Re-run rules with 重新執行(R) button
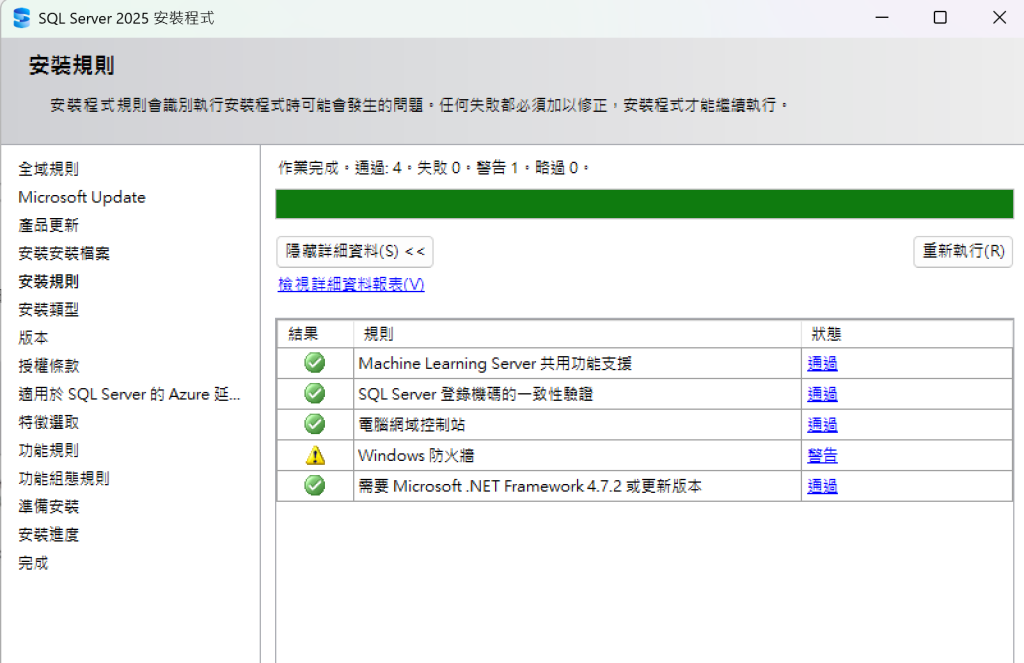Screen dimensions: 1024x663 [x=963, y=251]
